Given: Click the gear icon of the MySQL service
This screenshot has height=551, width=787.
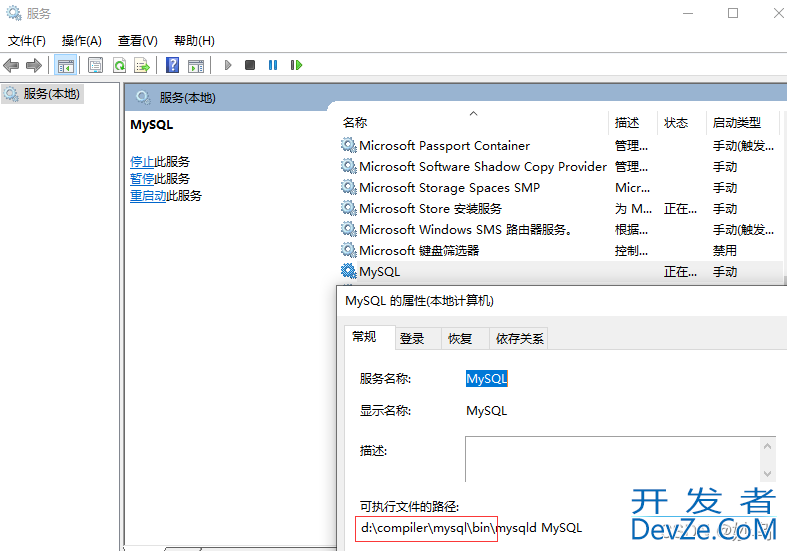Looking at the screenshot, I should (x=348, y=271).
